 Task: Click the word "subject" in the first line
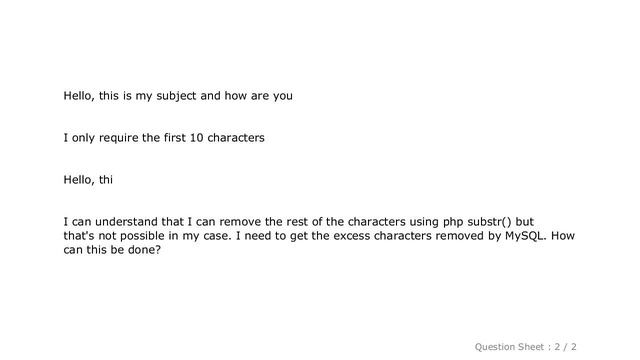(176, 96)
